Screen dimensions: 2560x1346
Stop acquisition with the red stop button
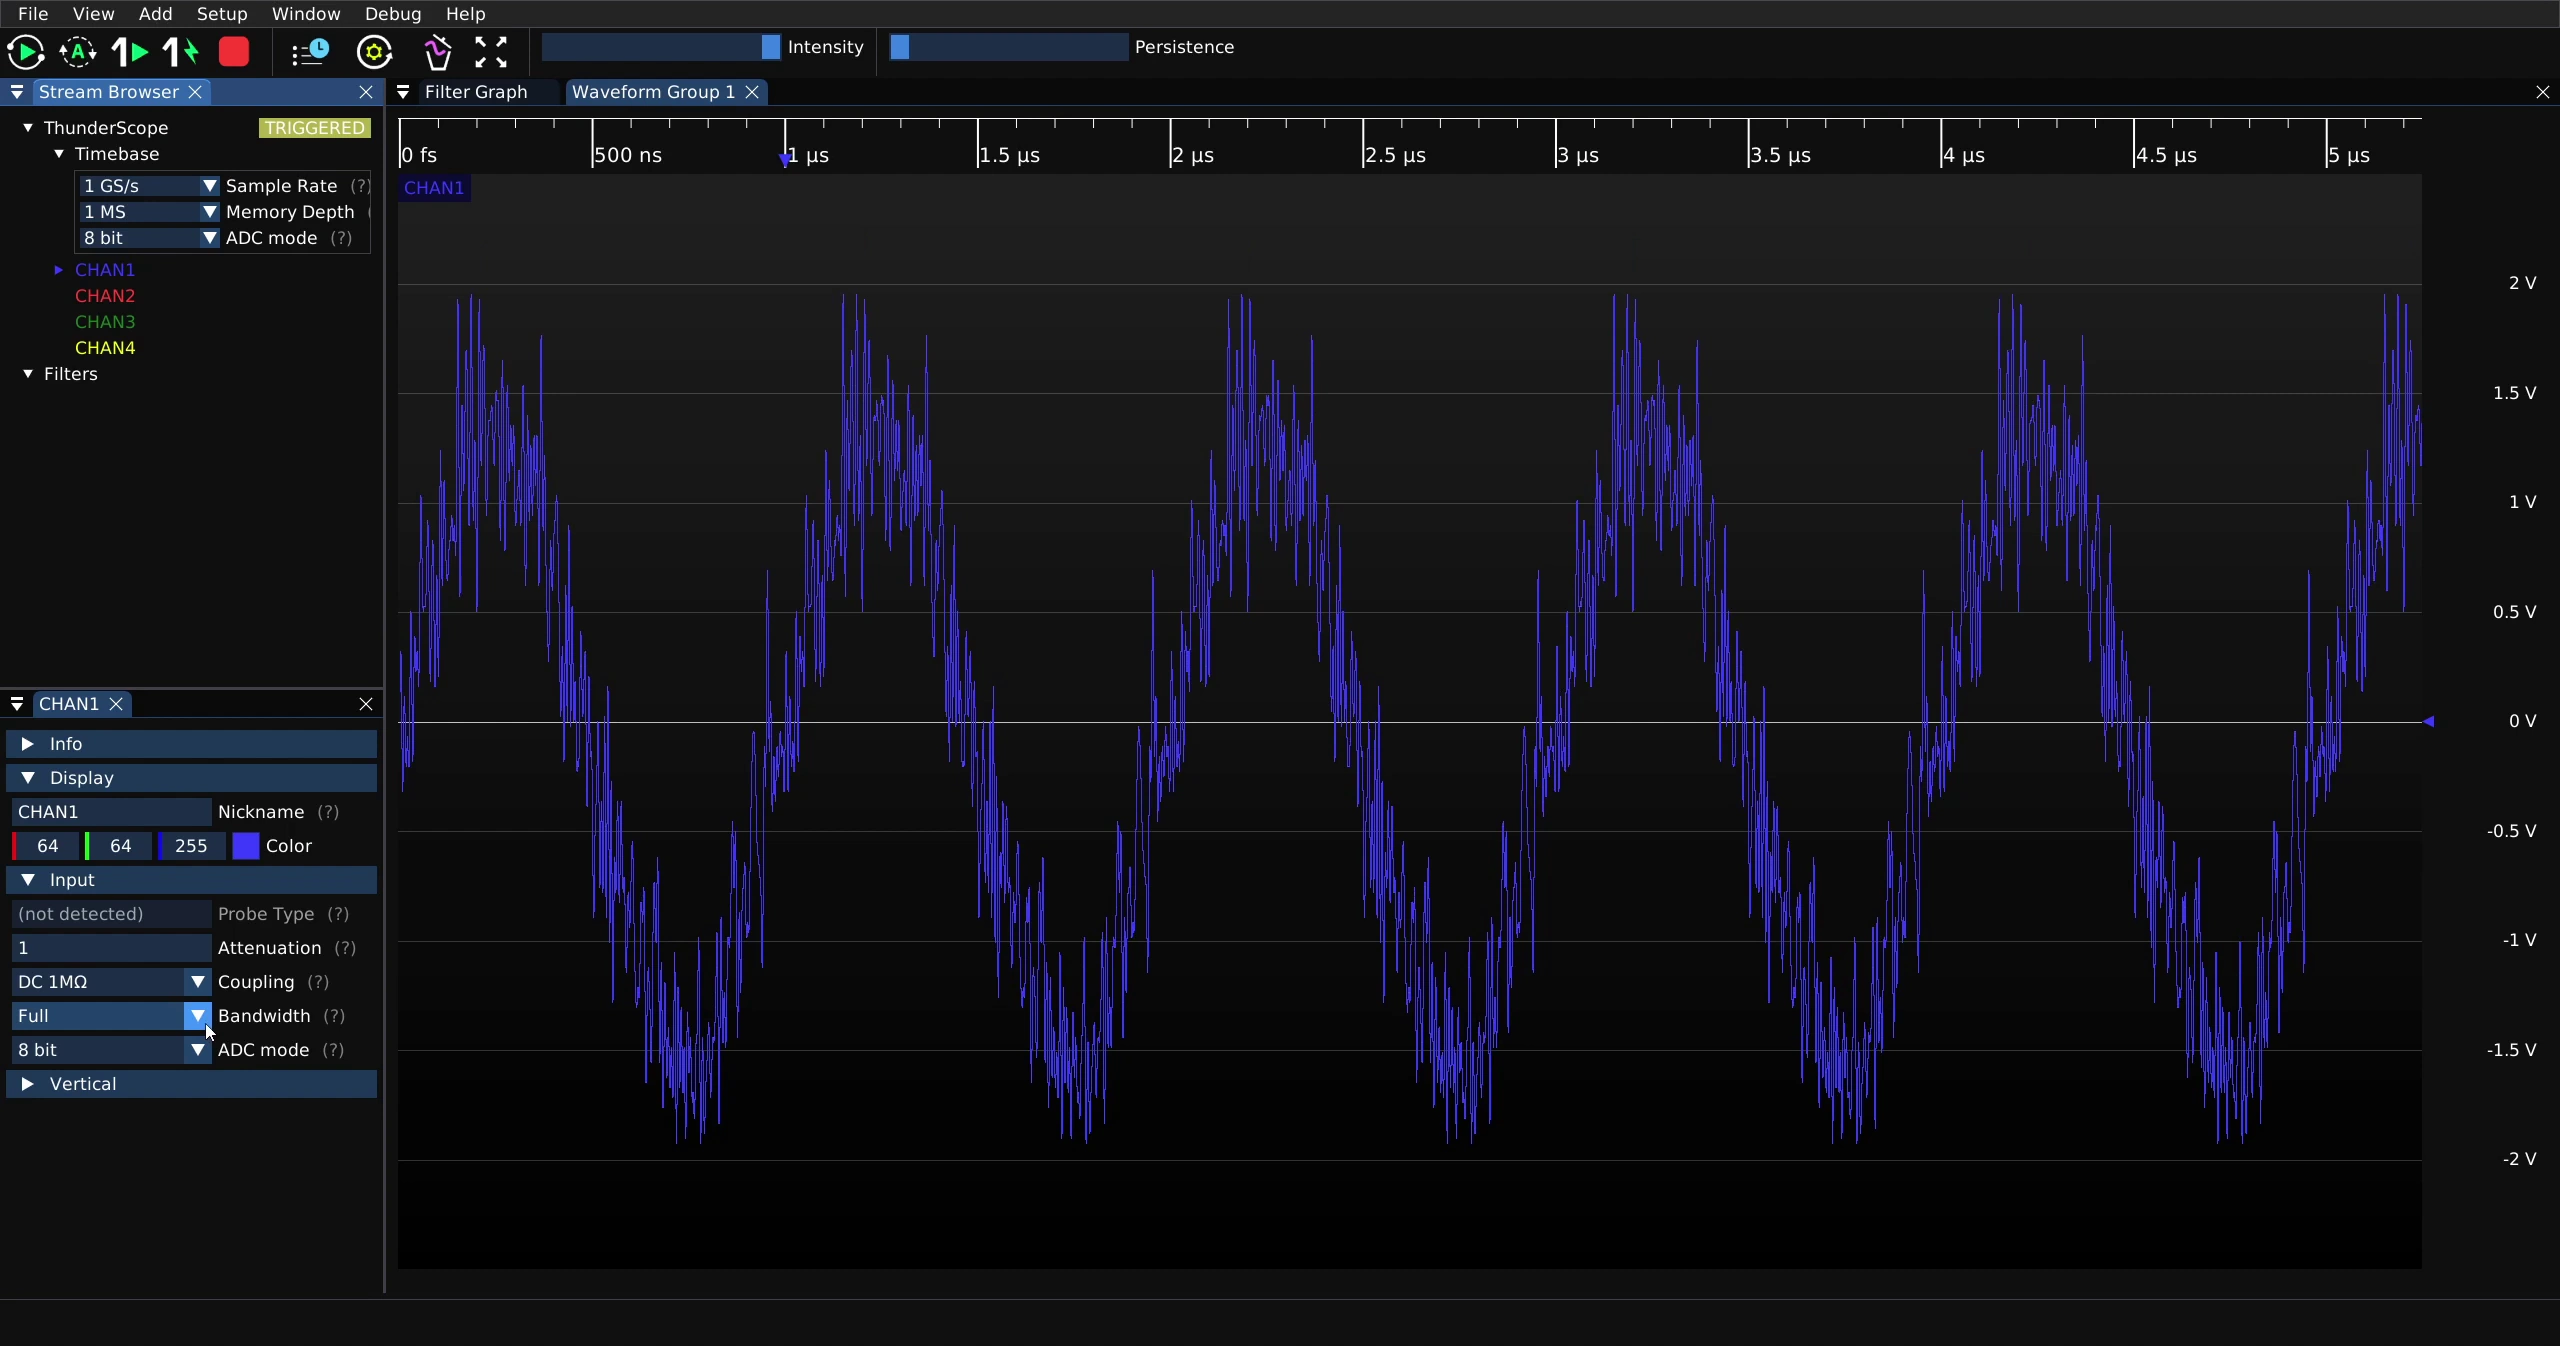[x=234, y=52]
